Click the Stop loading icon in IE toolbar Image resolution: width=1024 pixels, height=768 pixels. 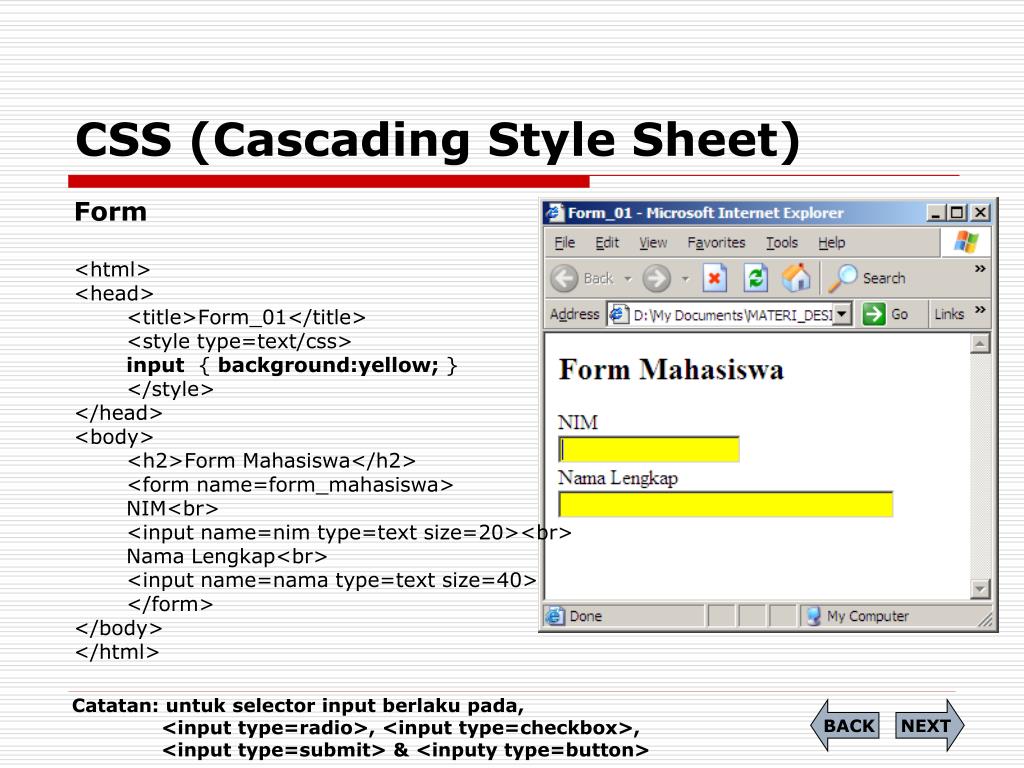[x=715, y=276]
